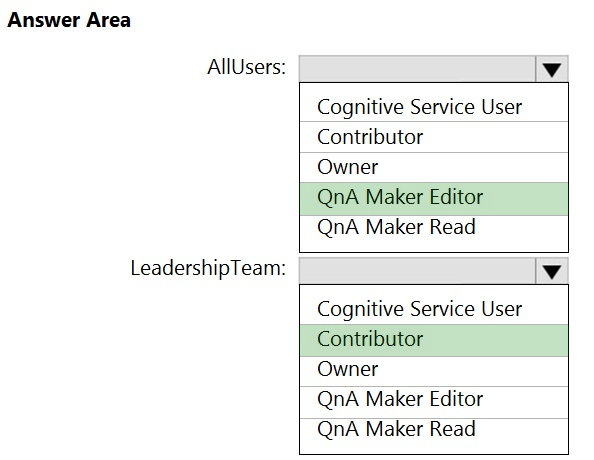The height and width of the screenshot is (460, 594).
Task: Click blank space below LeadershipTeam QnA Maker Read
Action: tap(434, 447)
